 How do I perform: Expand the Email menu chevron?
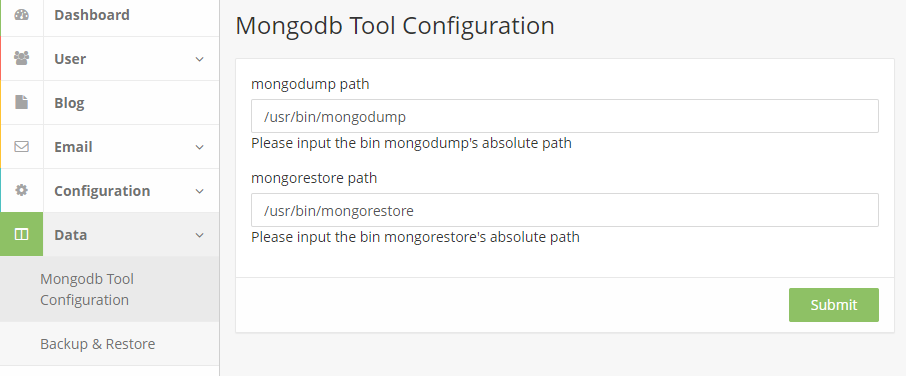(199, 147)
